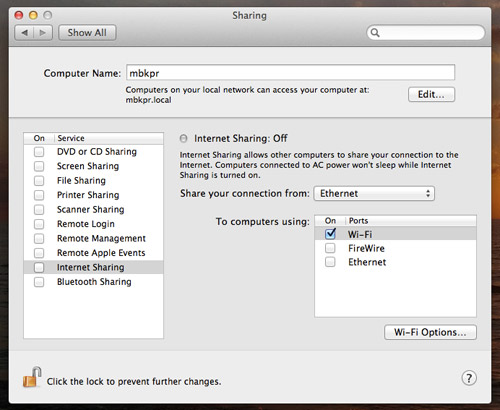Minimize the window with the yellow button
Viewport: 500px width, 410px height.
coord(33,15)
